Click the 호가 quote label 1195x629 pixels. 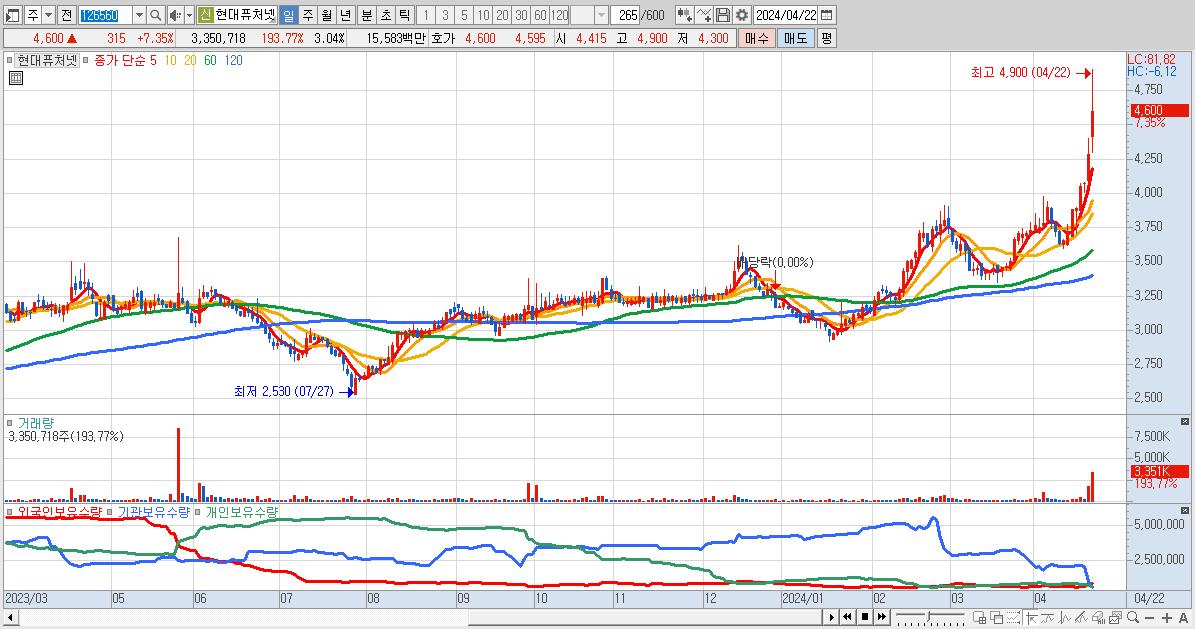tap(443, 38)
